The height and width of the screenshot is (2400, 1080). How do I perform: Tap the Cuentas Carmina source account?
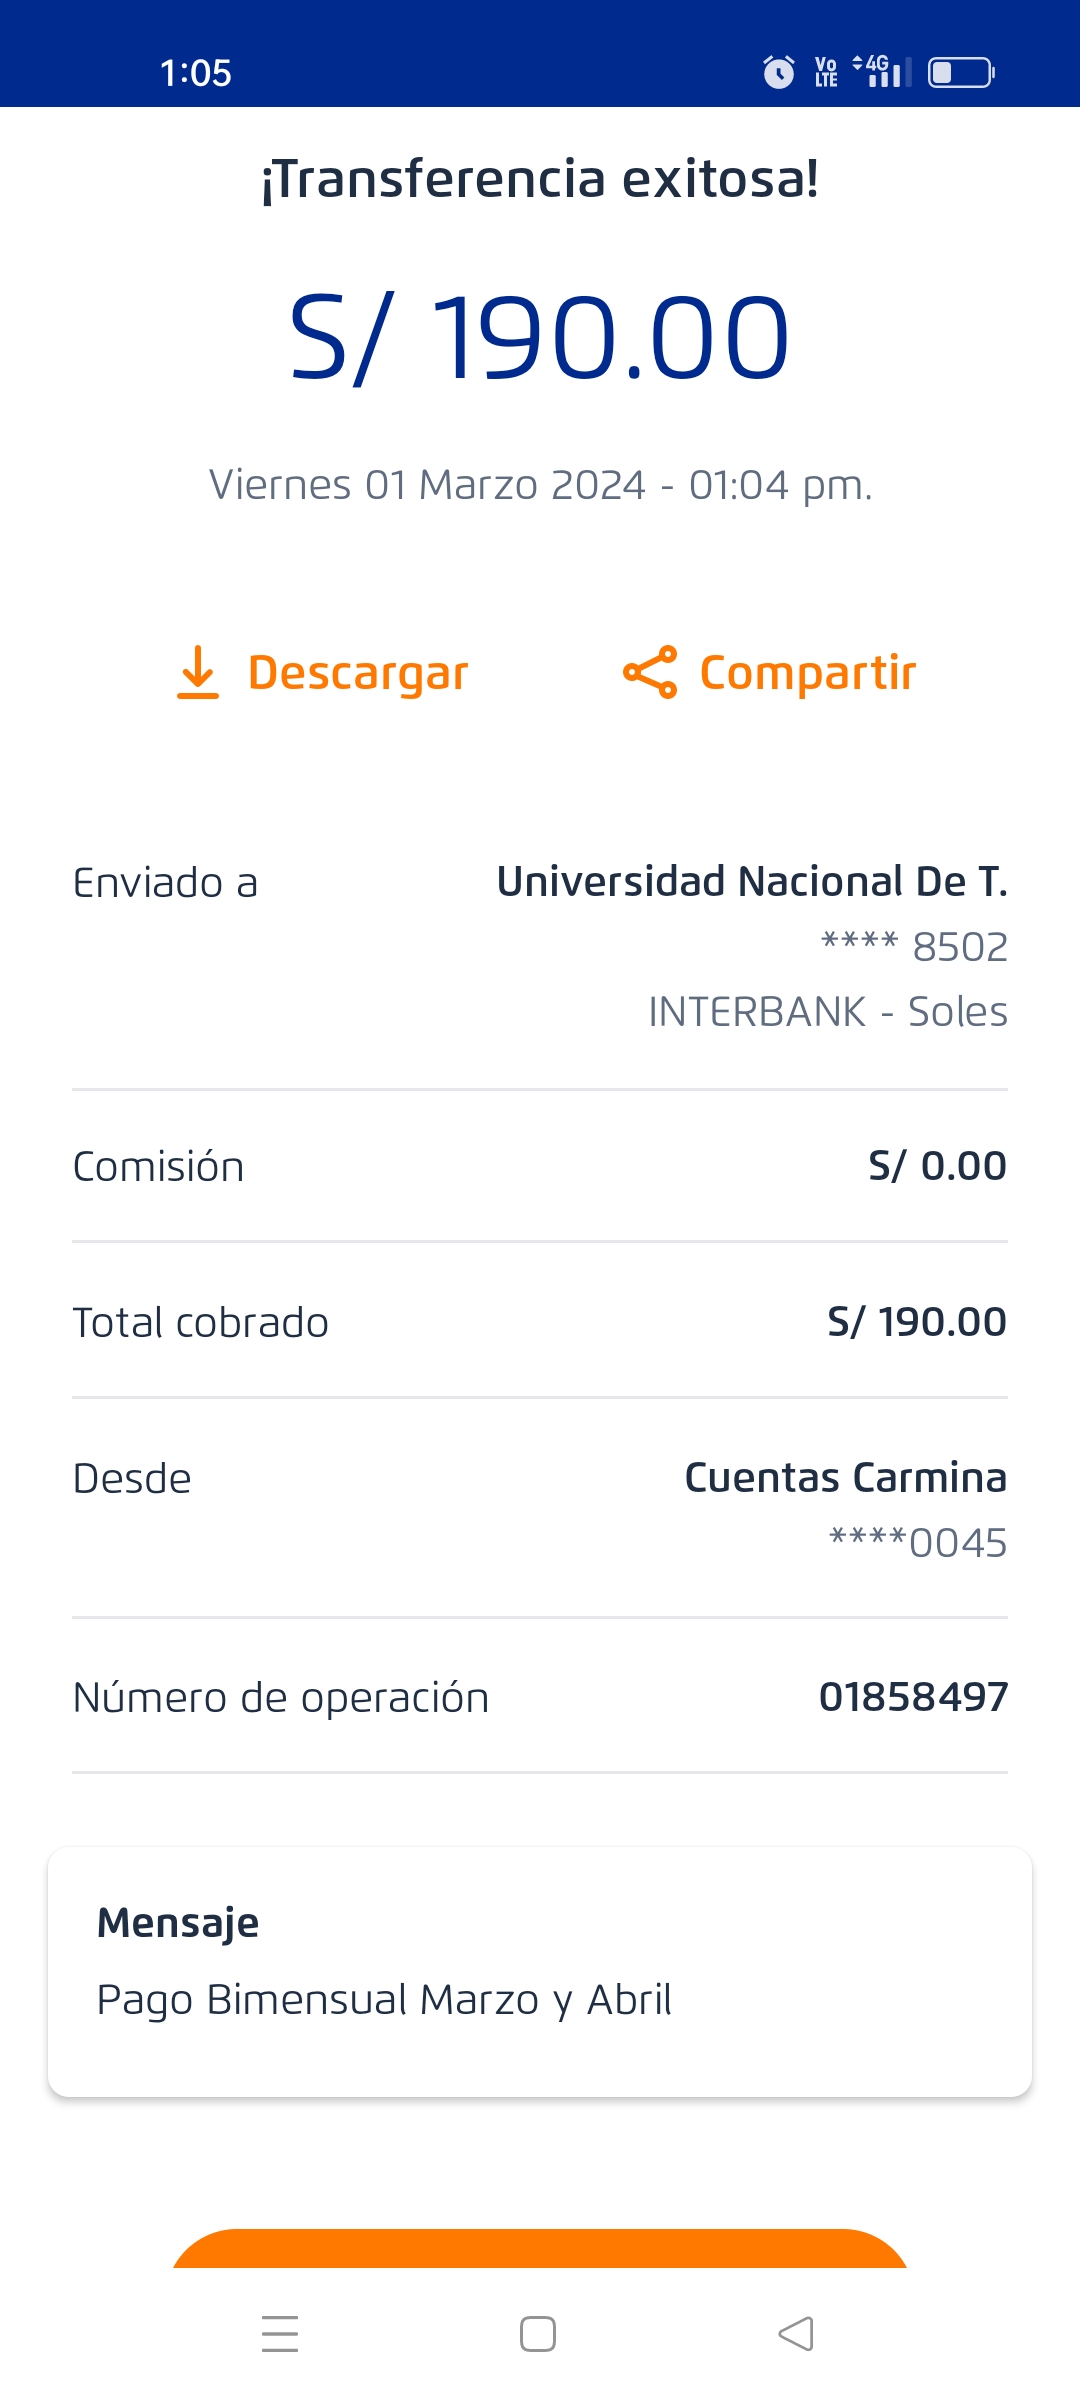click(x=845, y=1478)
